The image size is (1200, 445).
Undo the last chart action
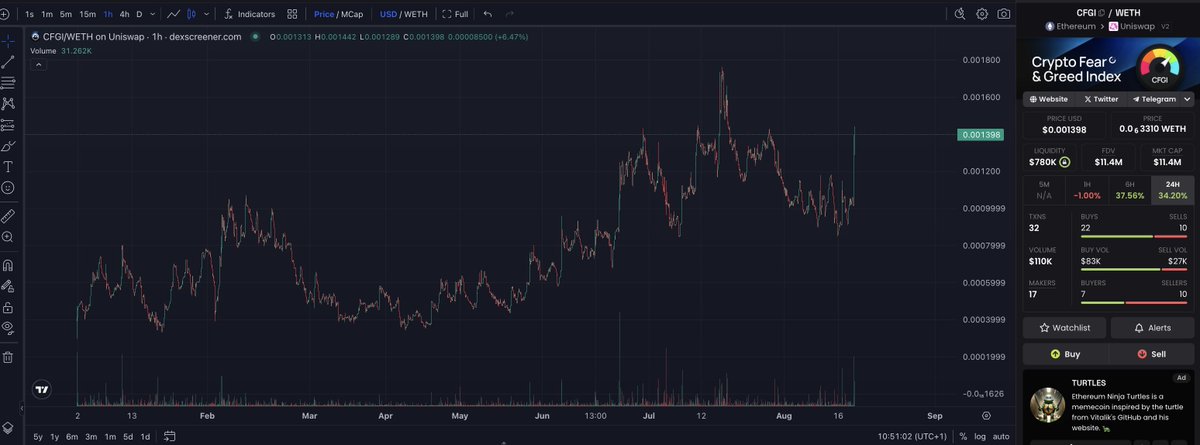point(488,14)
